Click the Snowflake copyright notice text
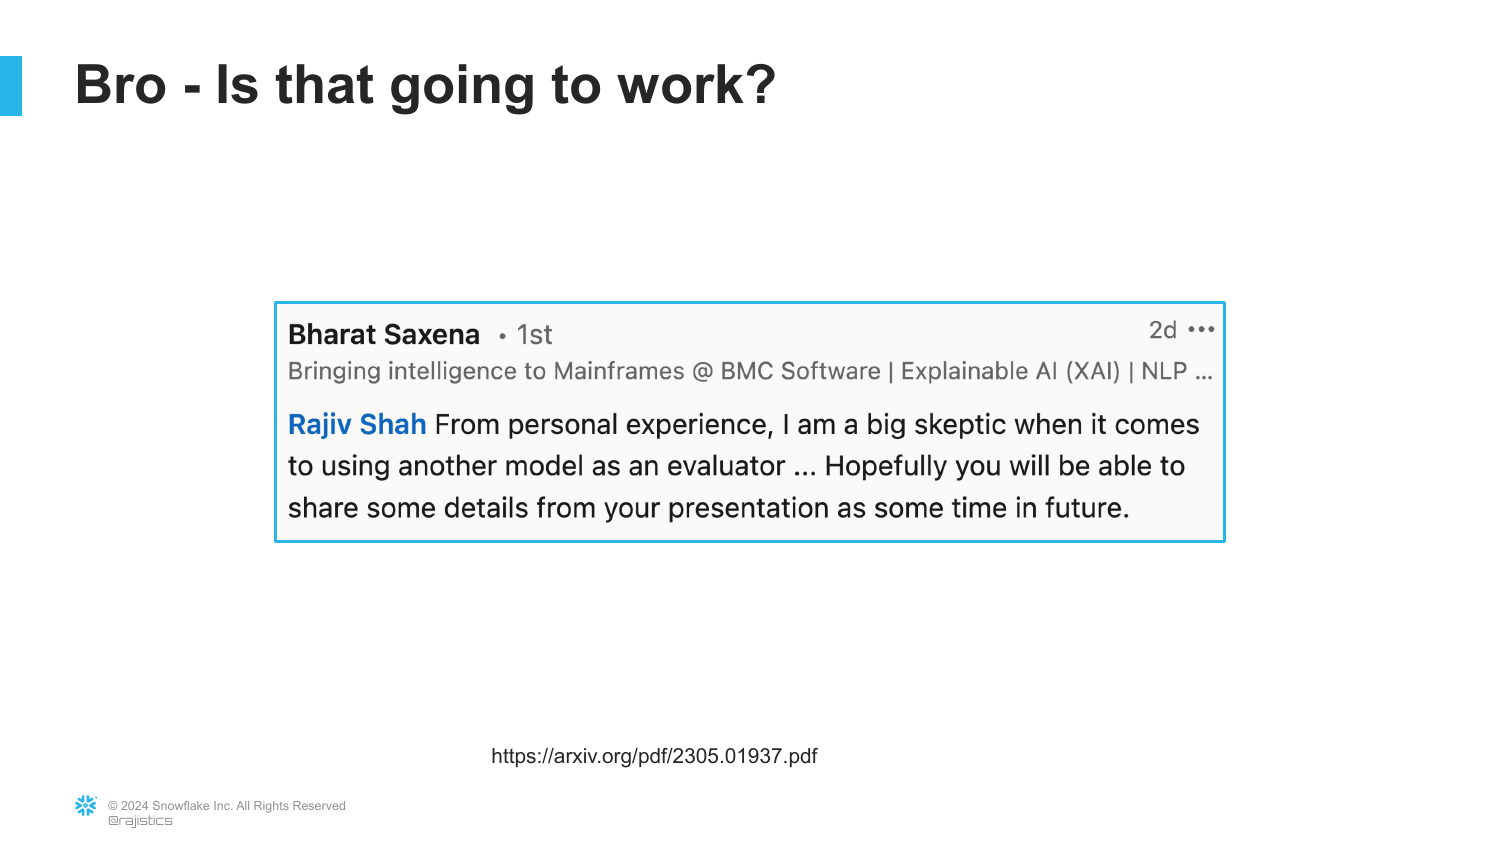1500x844 pixels. point(227,806)
